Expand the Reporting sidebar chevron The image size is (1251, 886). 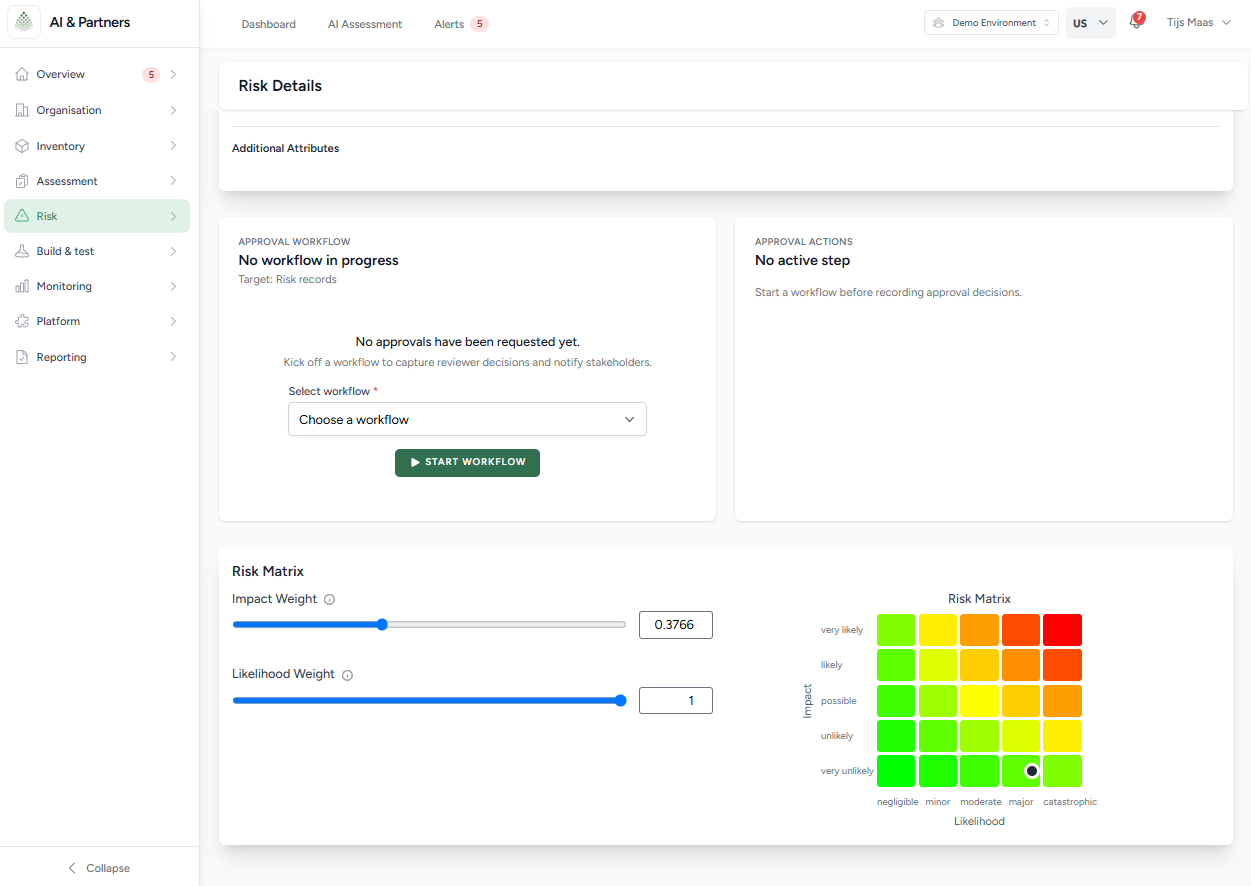tap(173, 357)
